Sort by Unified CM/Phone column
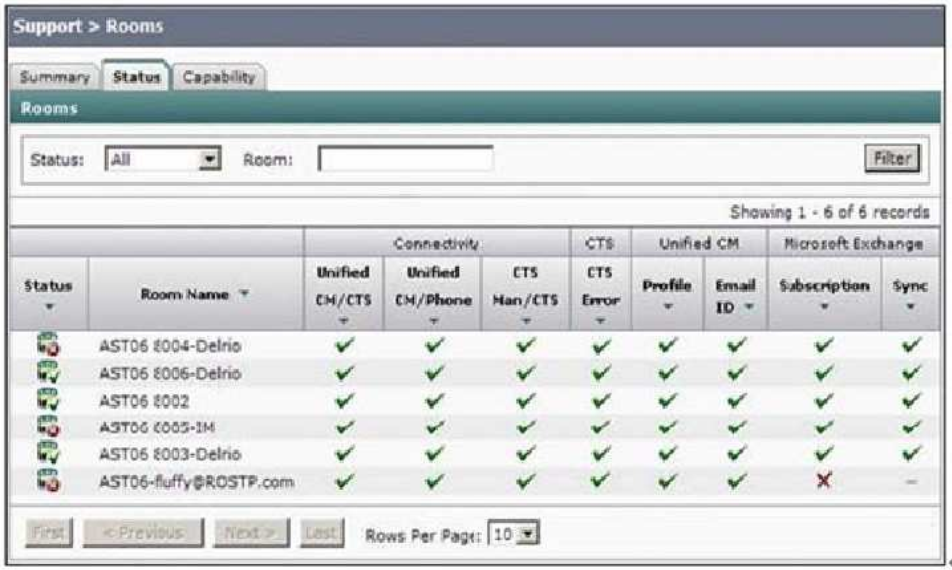This screenshot has width=952, height=570. (434, 321)
